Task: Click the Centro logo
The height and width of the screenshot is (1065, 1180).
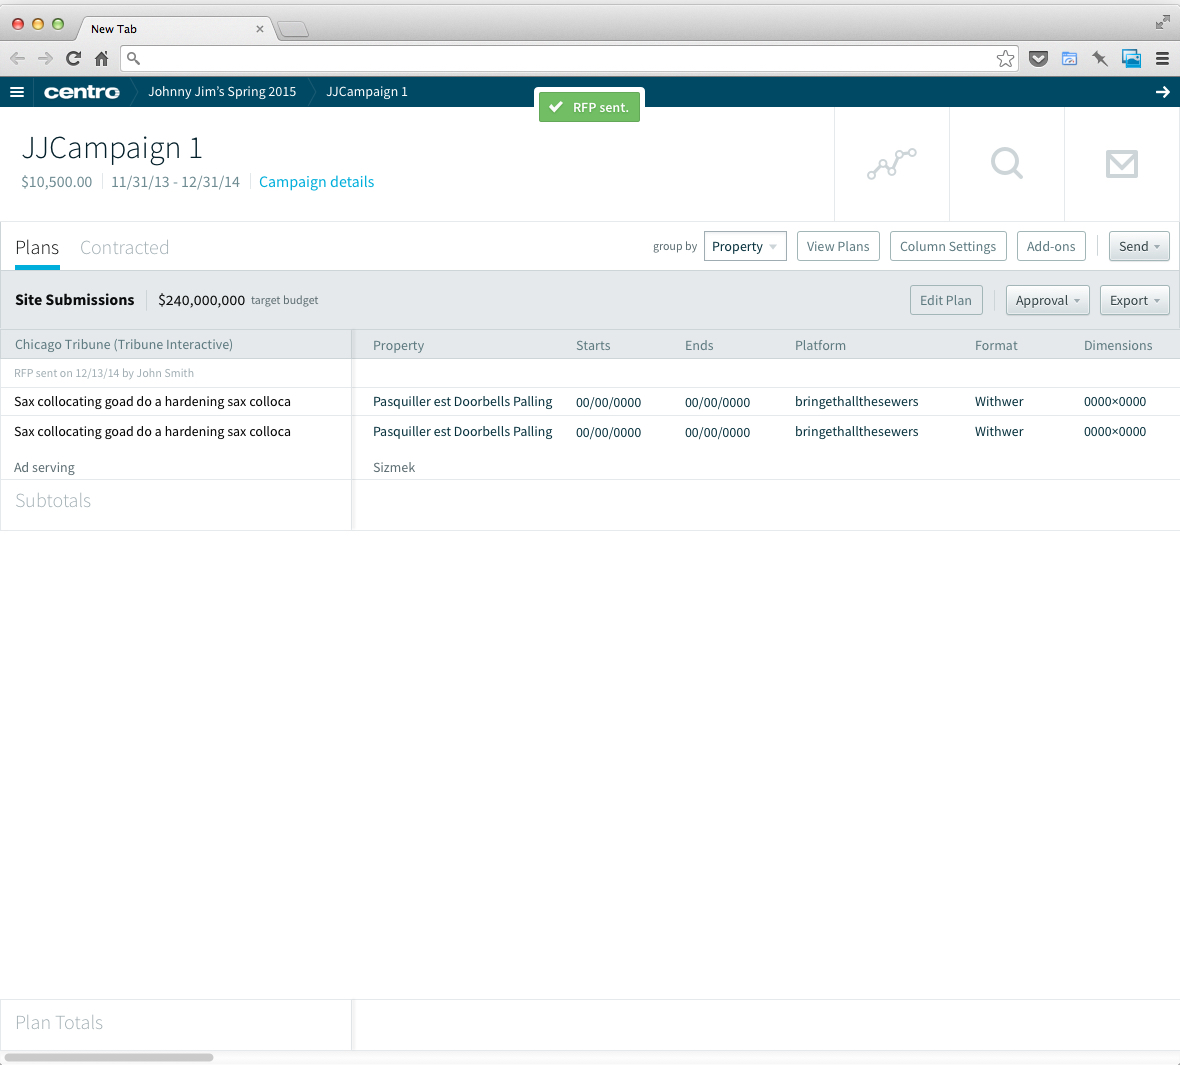Action: click(81, 92)
